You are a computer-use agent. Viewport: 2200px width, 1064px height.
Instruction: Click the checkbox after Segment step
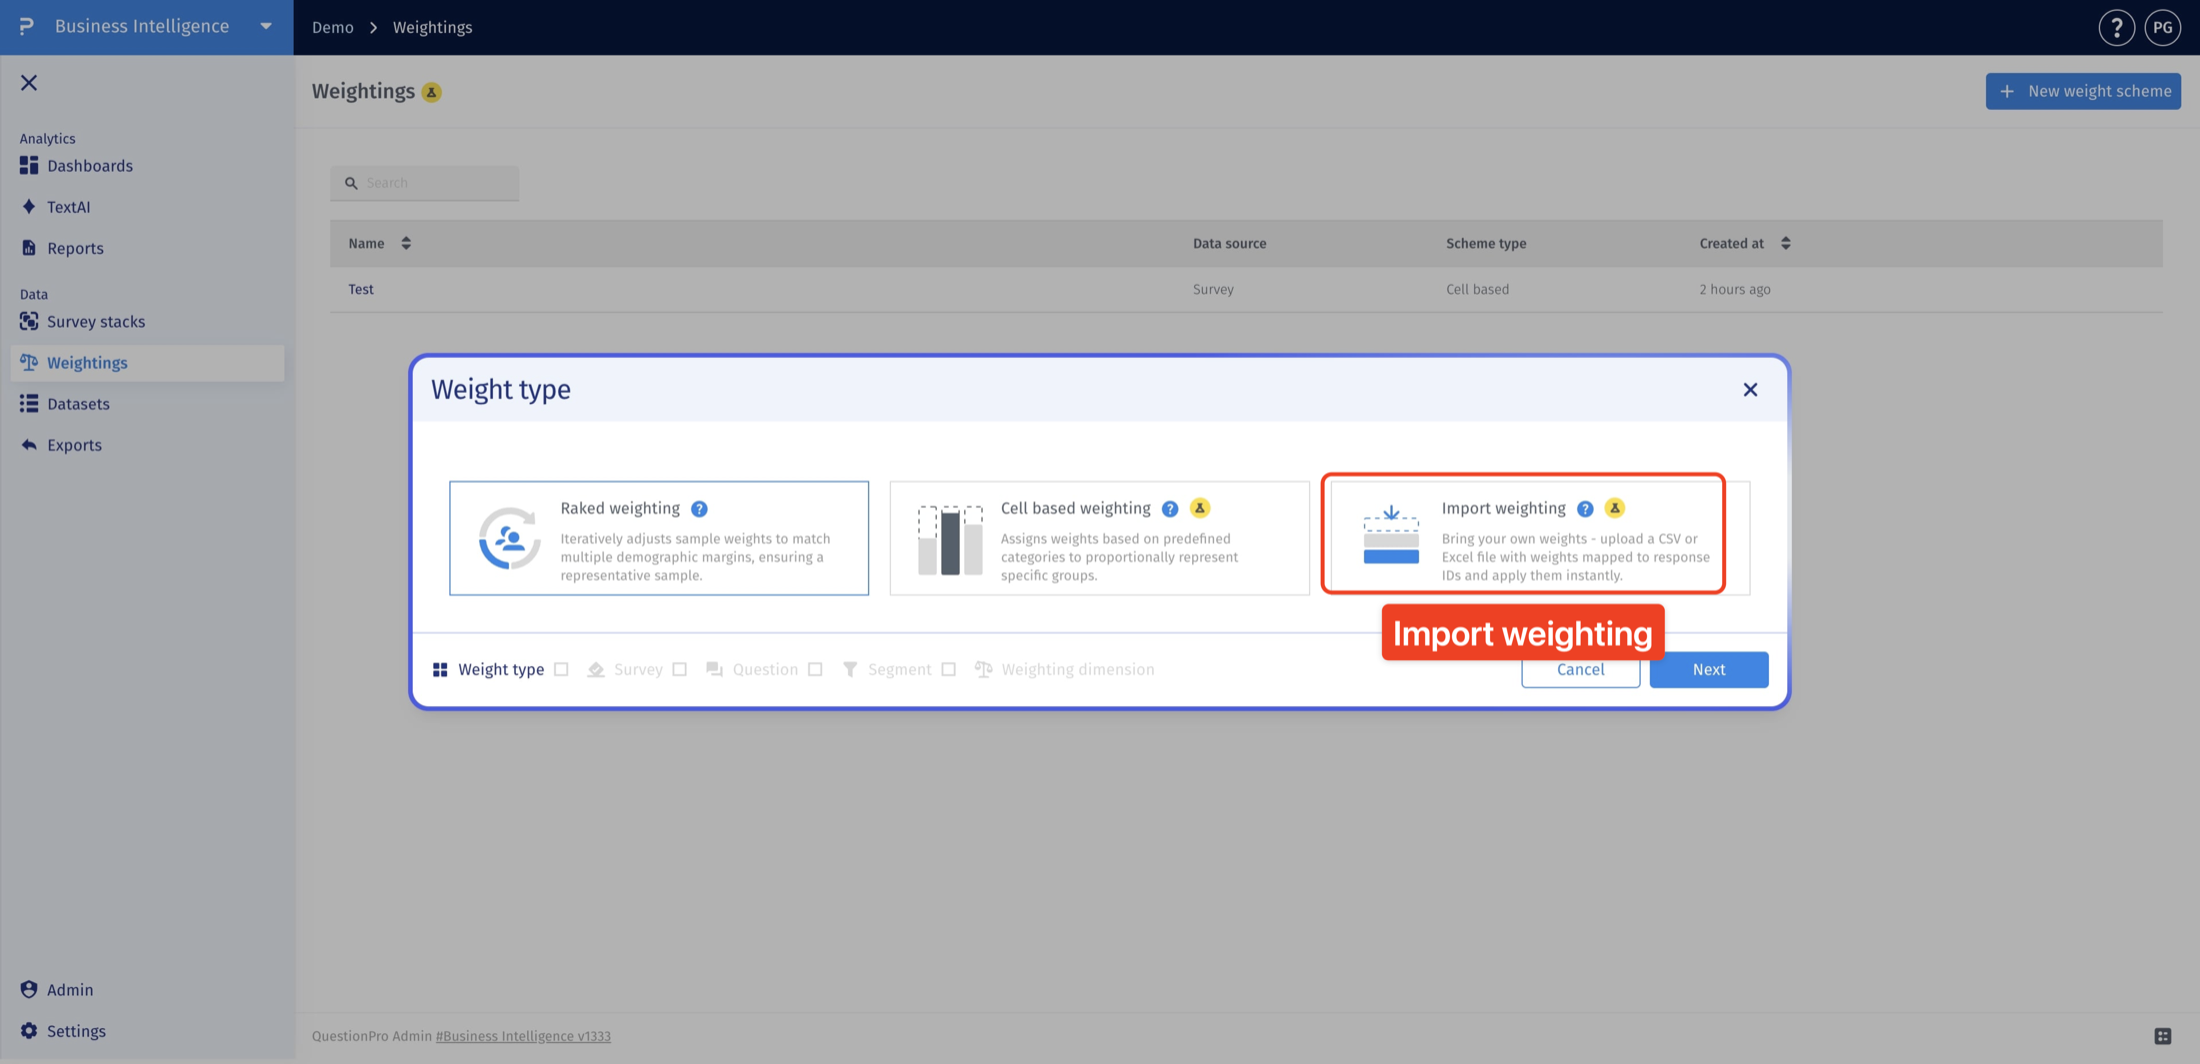coord(948,670)
